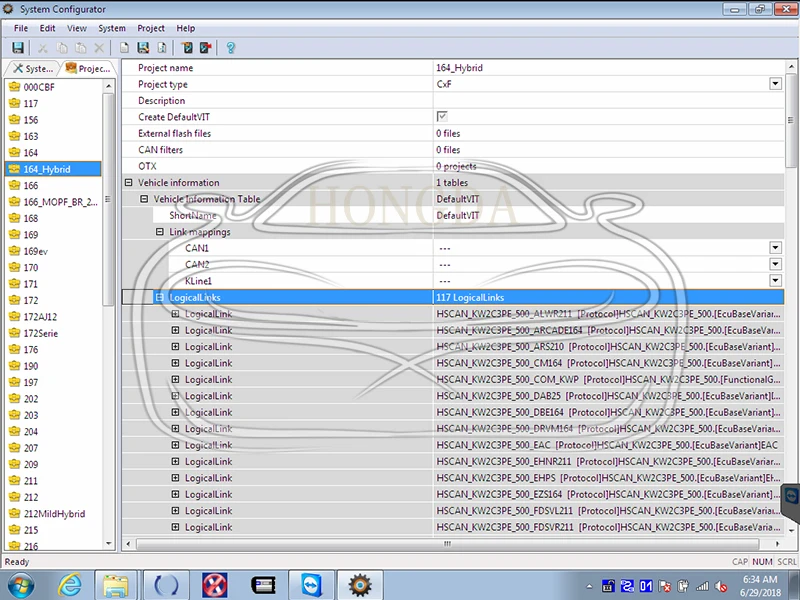The image size is (800, 600).
Task: Select project 169ev in the list
Action: (x=36, y=251)
